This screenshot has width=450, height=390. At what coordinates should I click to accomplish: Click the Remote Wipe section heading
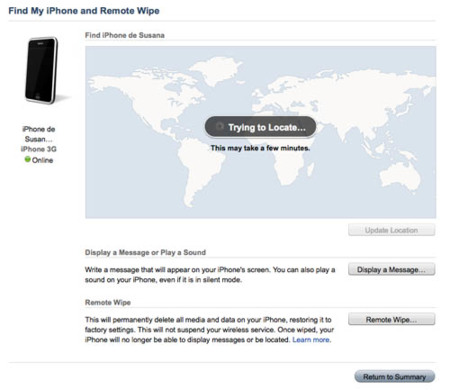(108, 302)
